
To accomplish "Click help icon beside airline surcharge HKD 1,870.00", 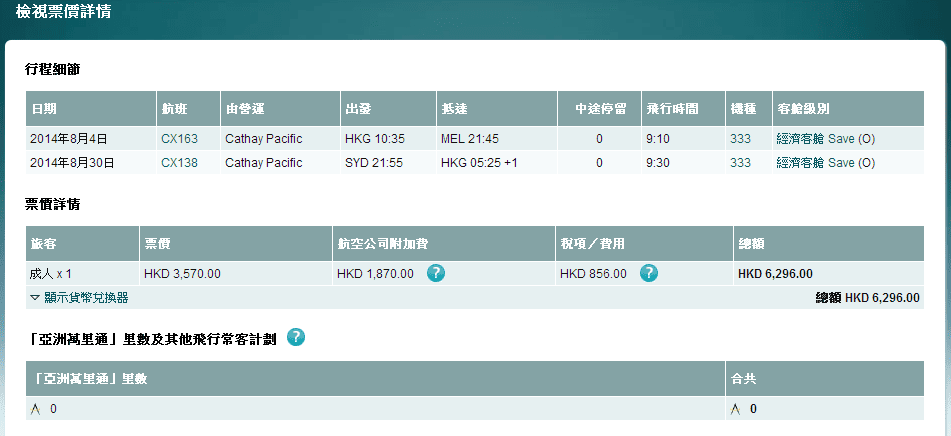I will coord(435,273).
